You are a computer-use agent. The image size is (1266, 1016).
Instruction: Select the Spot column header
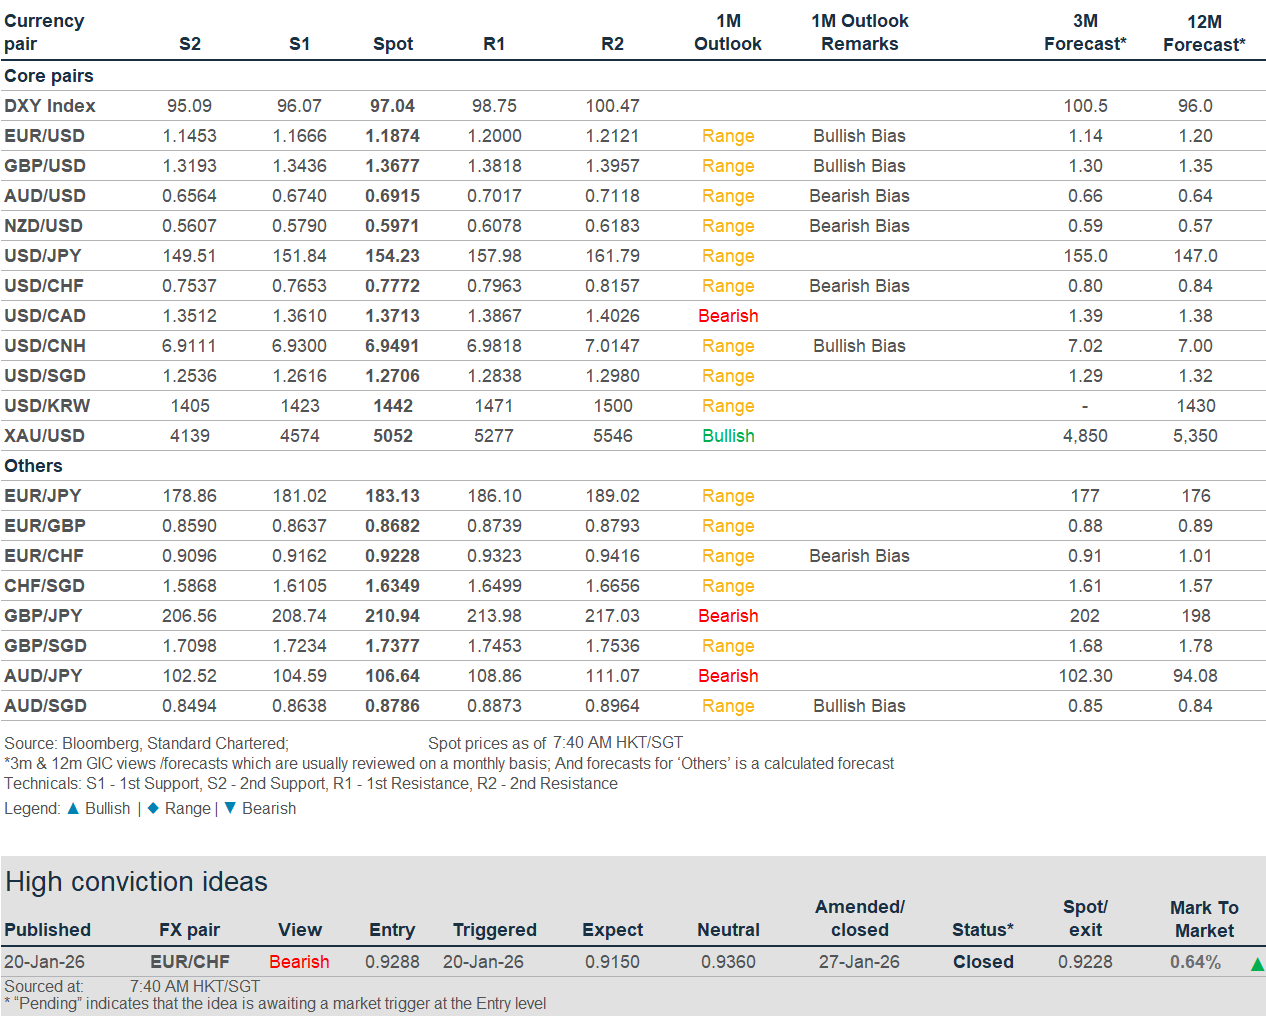[392, 44]
